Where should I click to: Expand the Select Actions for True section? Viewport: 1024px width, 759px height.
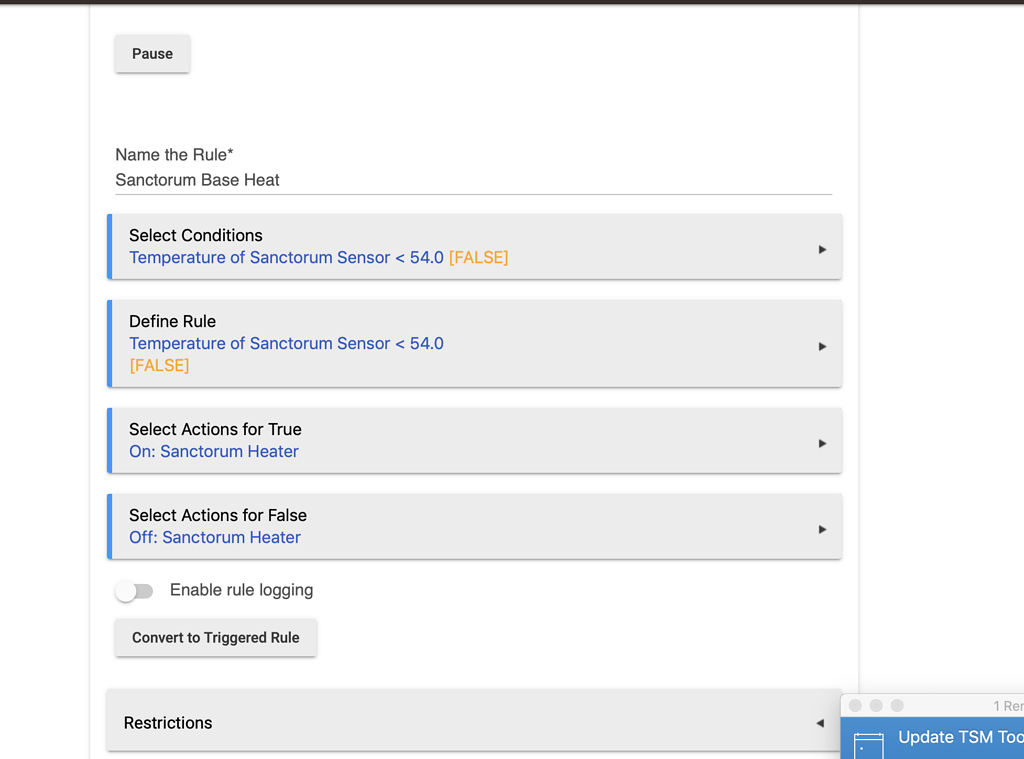474,440
